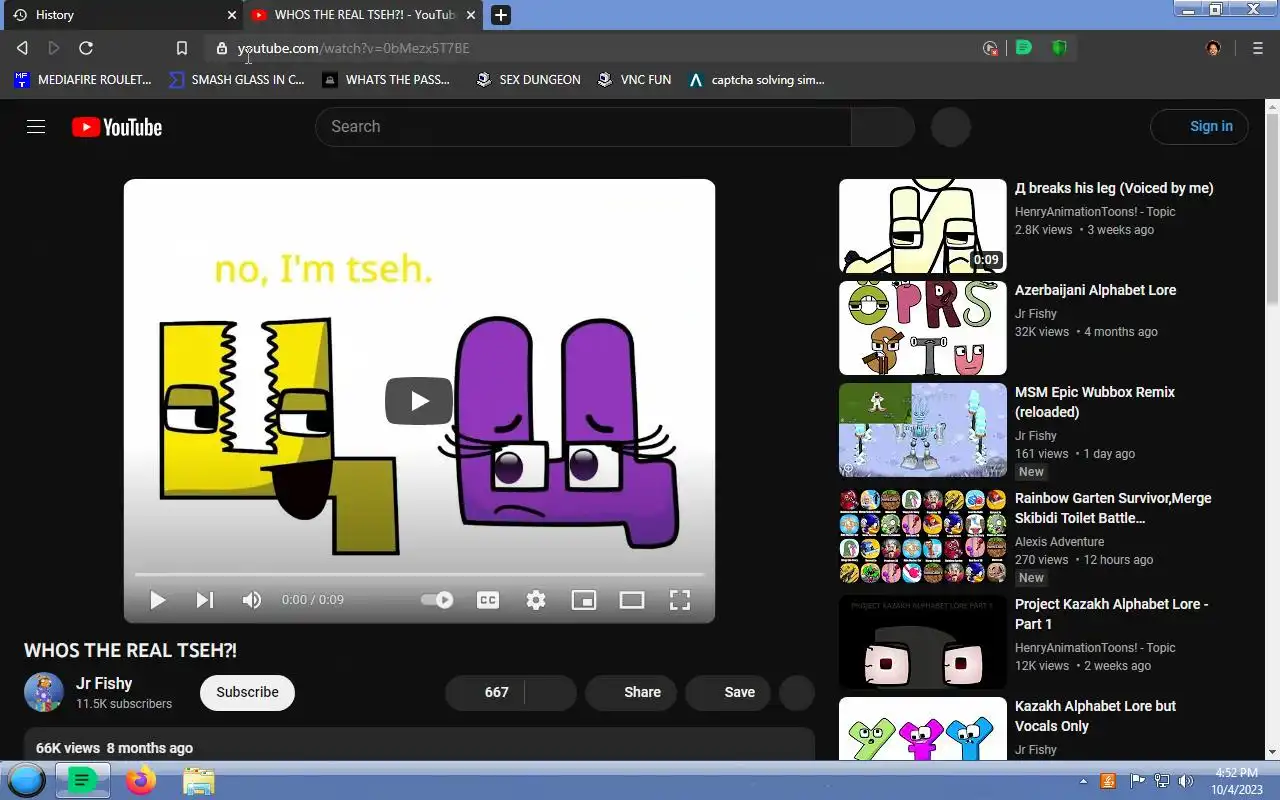
Task: Open captcha solving sim... bookmark
Action: tap(757, 79)
